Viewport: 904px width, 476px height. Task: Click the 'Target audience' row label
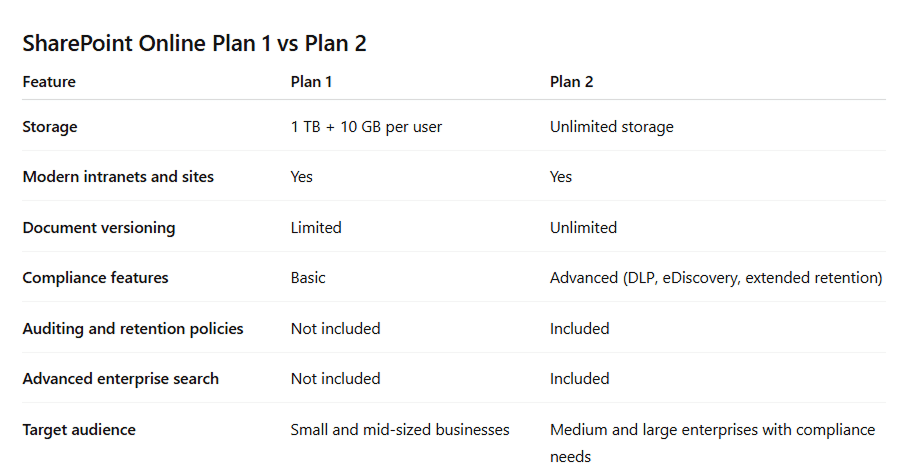tap(79, 430)
